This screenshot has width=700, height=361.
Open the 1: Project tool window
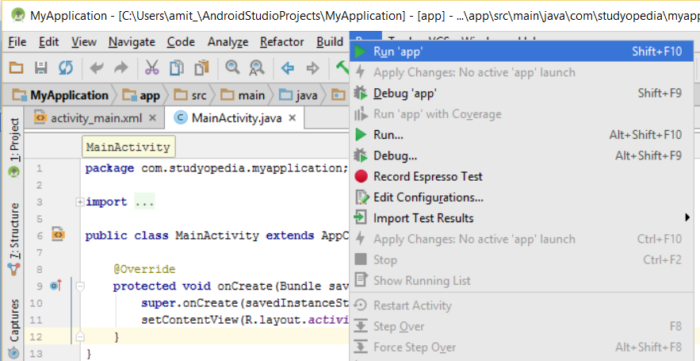point(14,146)
